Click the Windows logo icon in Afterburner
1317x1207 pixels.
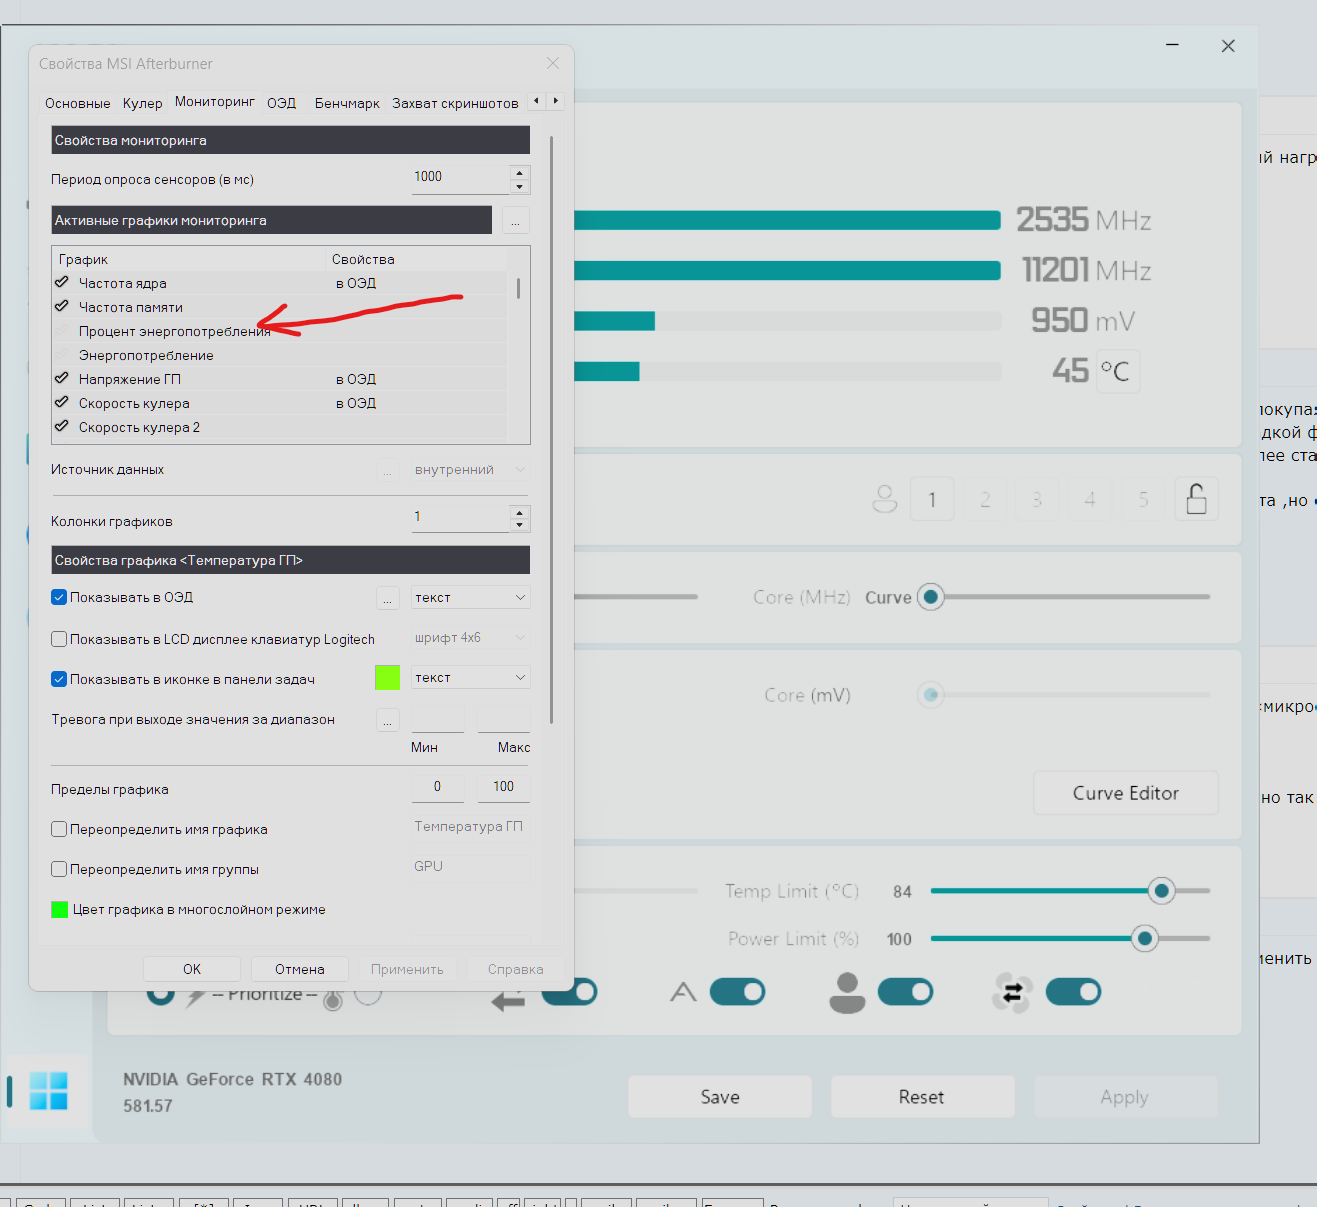48,1090
